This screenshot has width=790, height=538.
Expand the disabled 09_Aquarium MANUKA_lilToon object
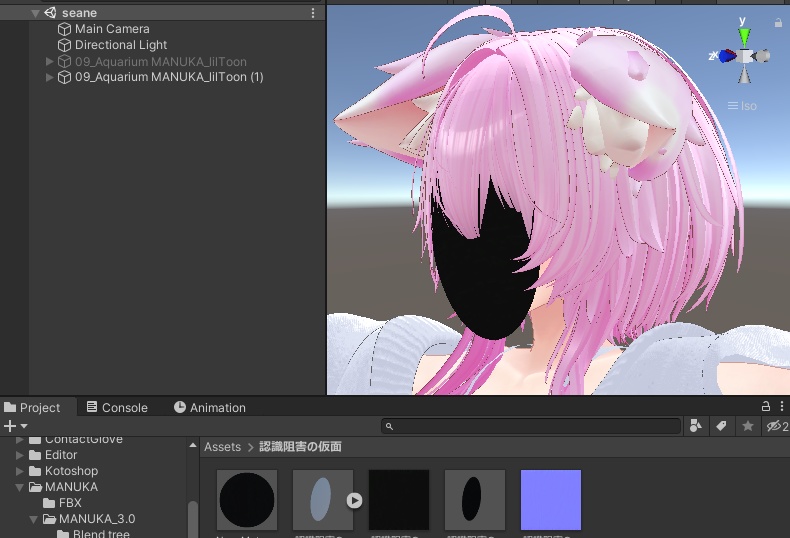click(x=49, y=61)
